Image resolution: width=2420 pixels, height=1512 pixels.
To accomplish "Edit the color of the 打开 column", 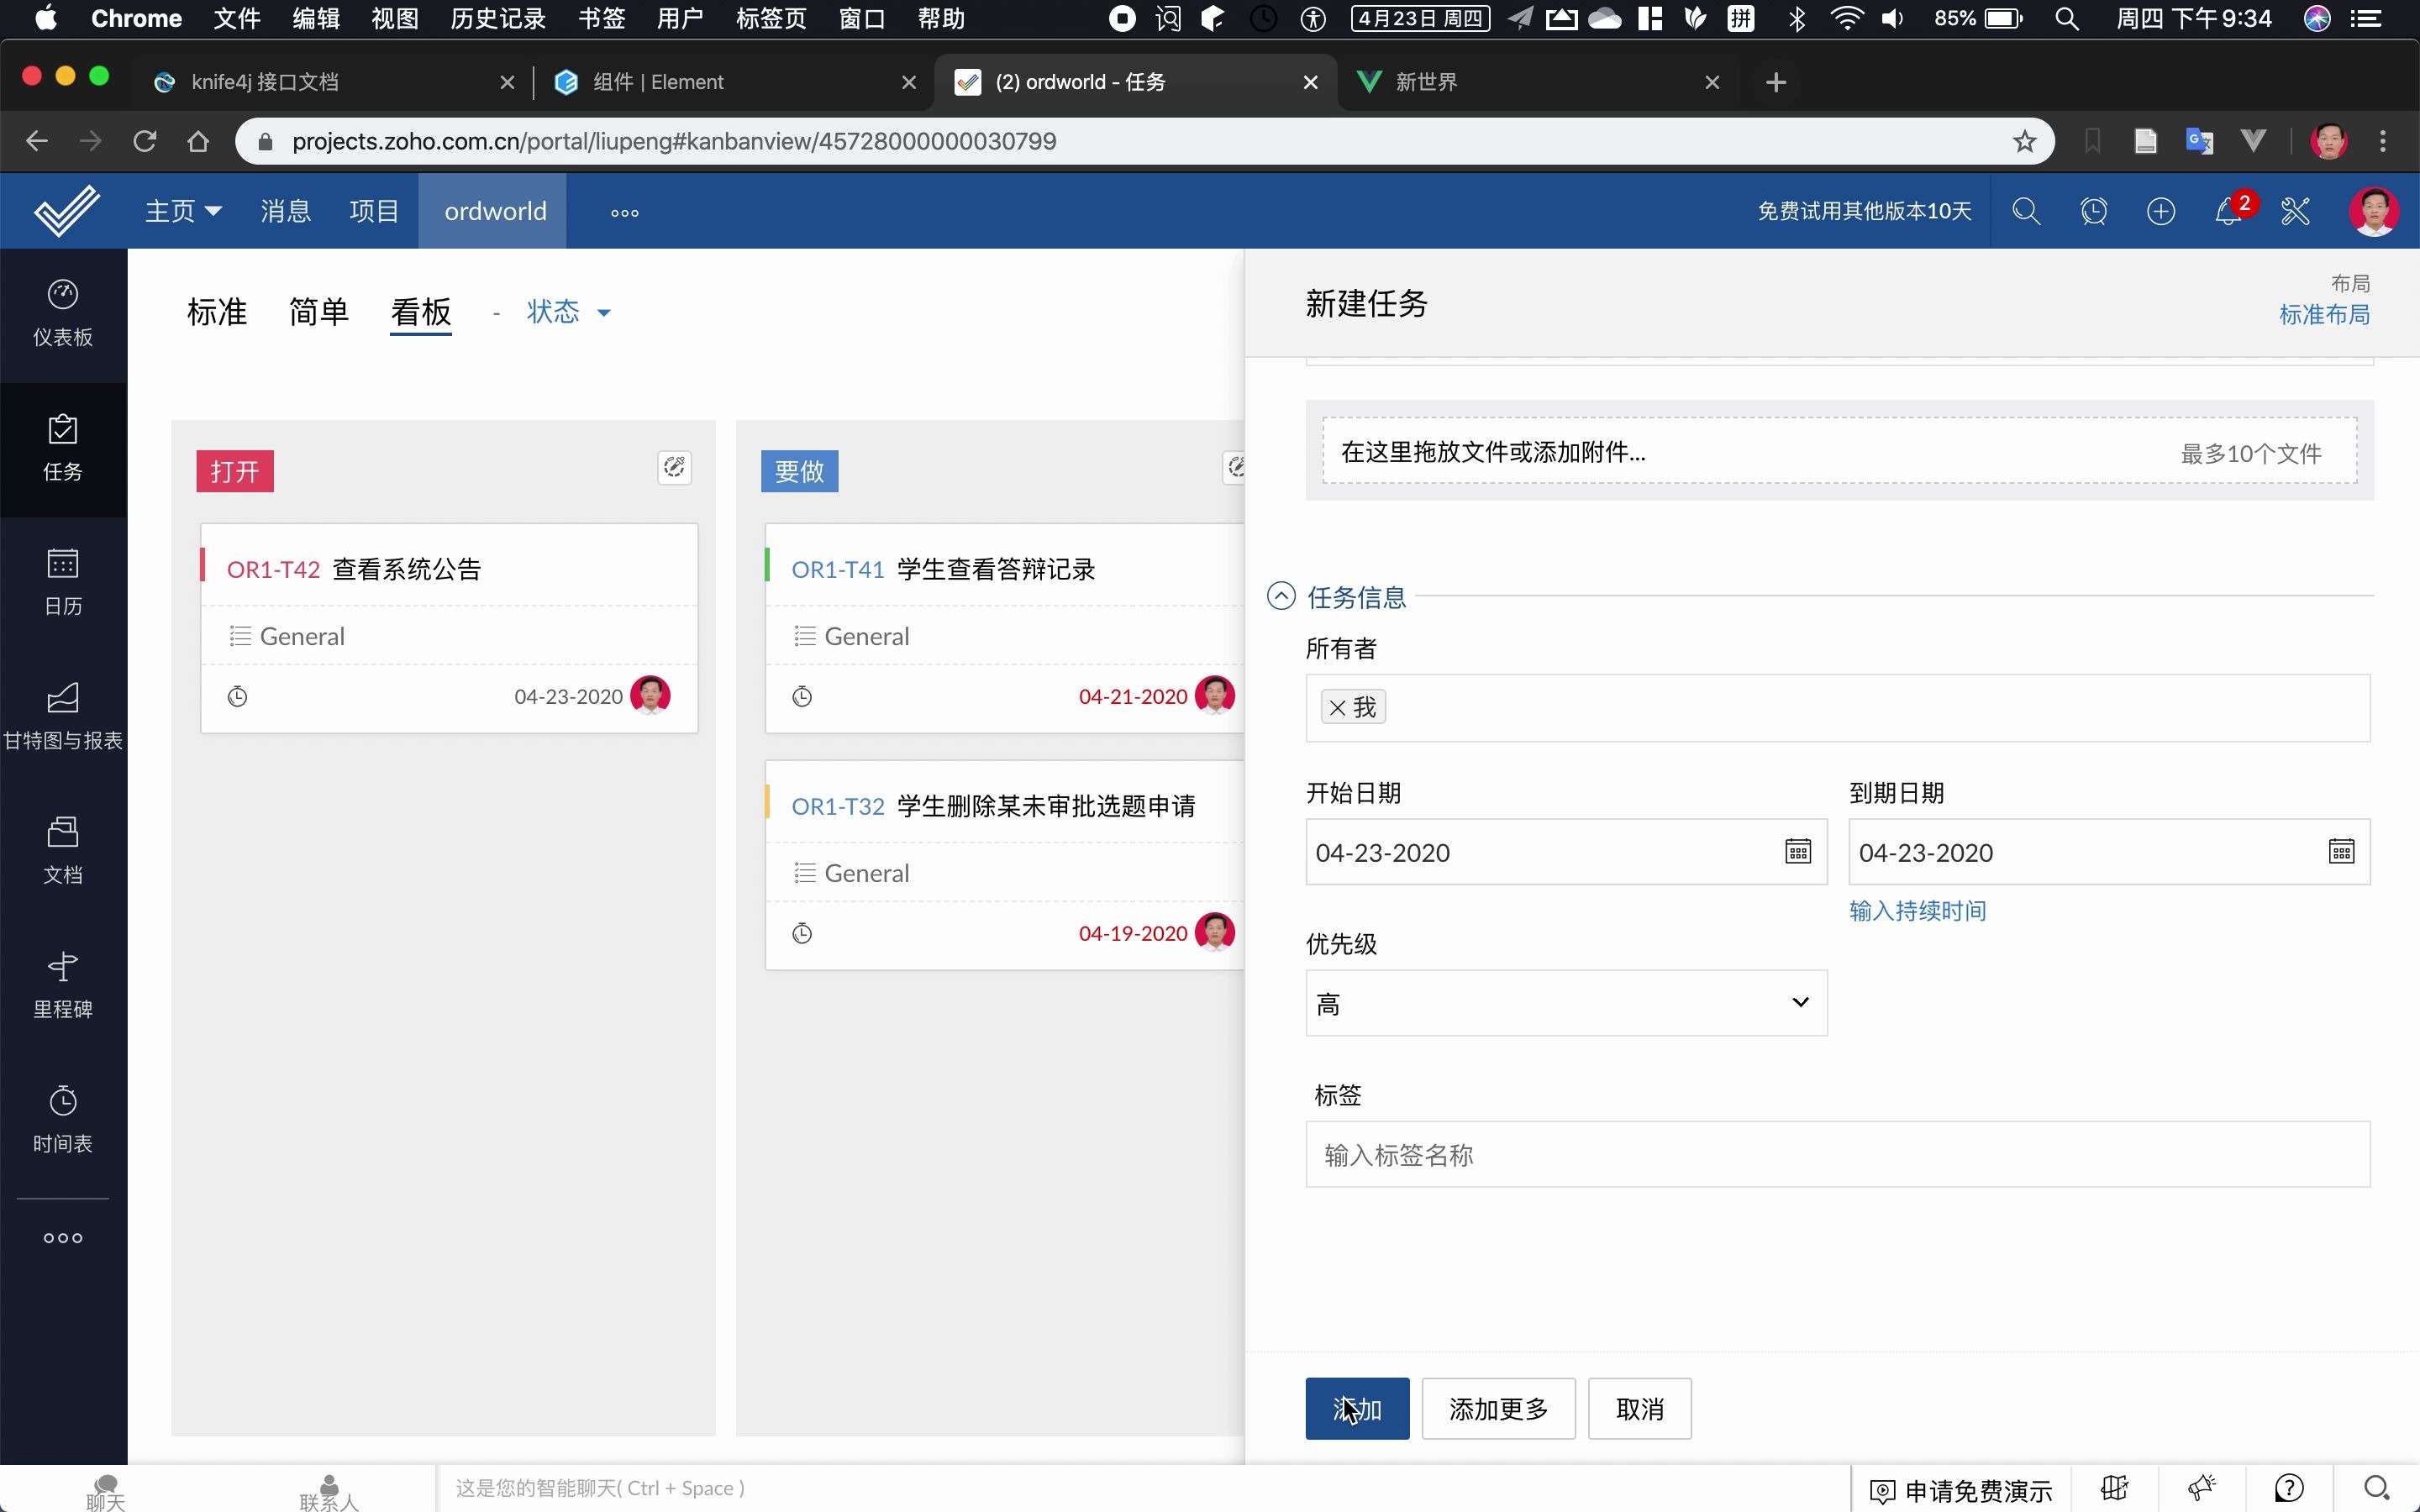I will (x=675, y=467).
